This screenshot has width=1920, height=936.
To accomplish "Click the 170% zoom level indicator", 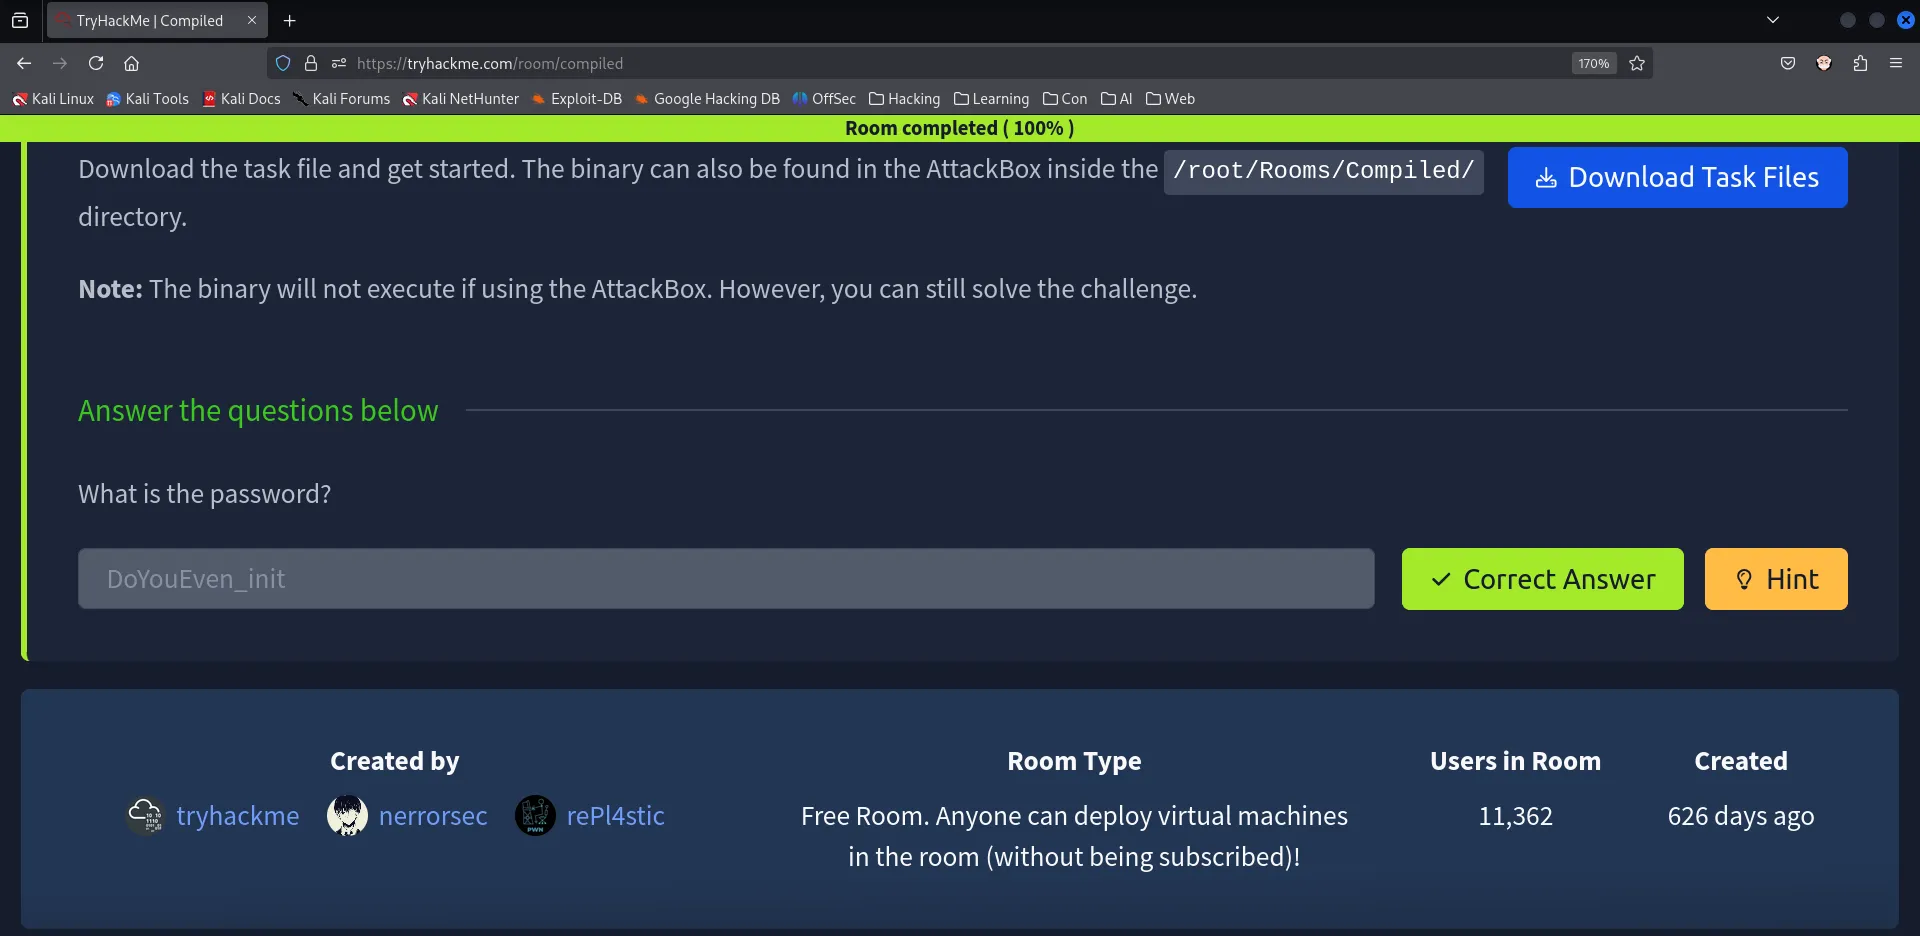I will point(1593,63).
